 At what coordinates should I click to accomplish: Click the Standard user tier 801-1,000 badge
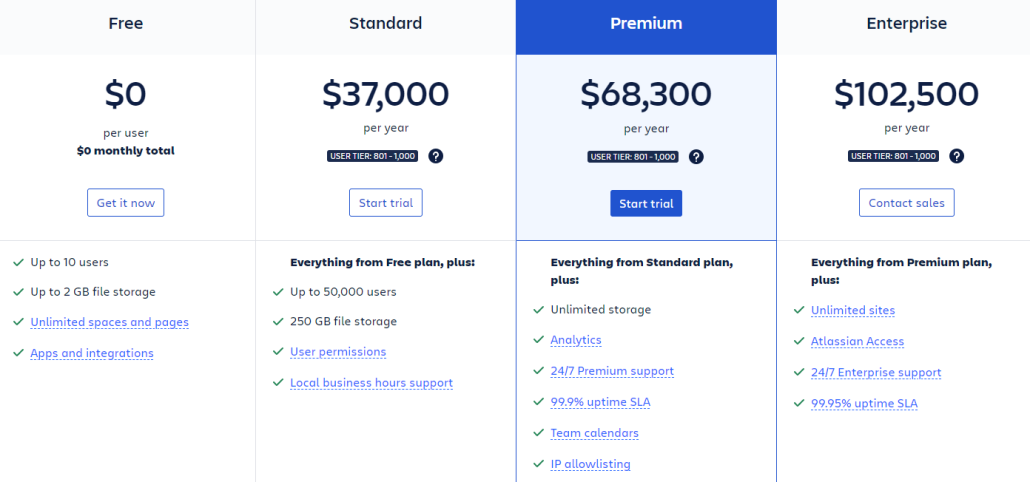point(372,156)
